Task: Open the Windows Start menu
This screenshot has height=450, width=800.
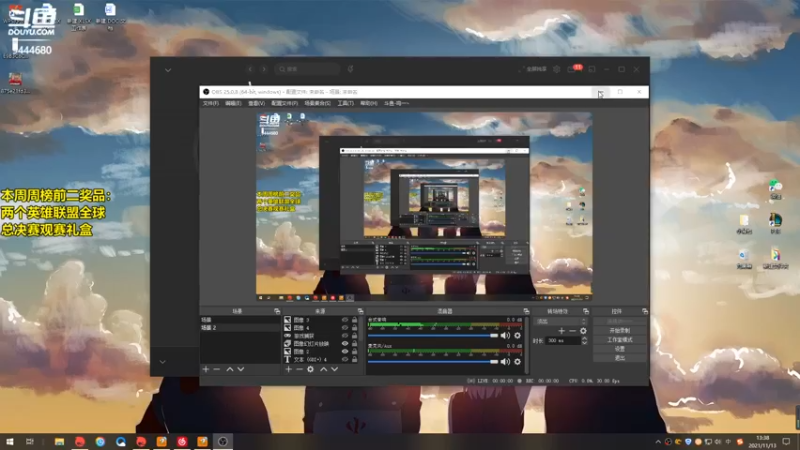Action: pos(9,441)
